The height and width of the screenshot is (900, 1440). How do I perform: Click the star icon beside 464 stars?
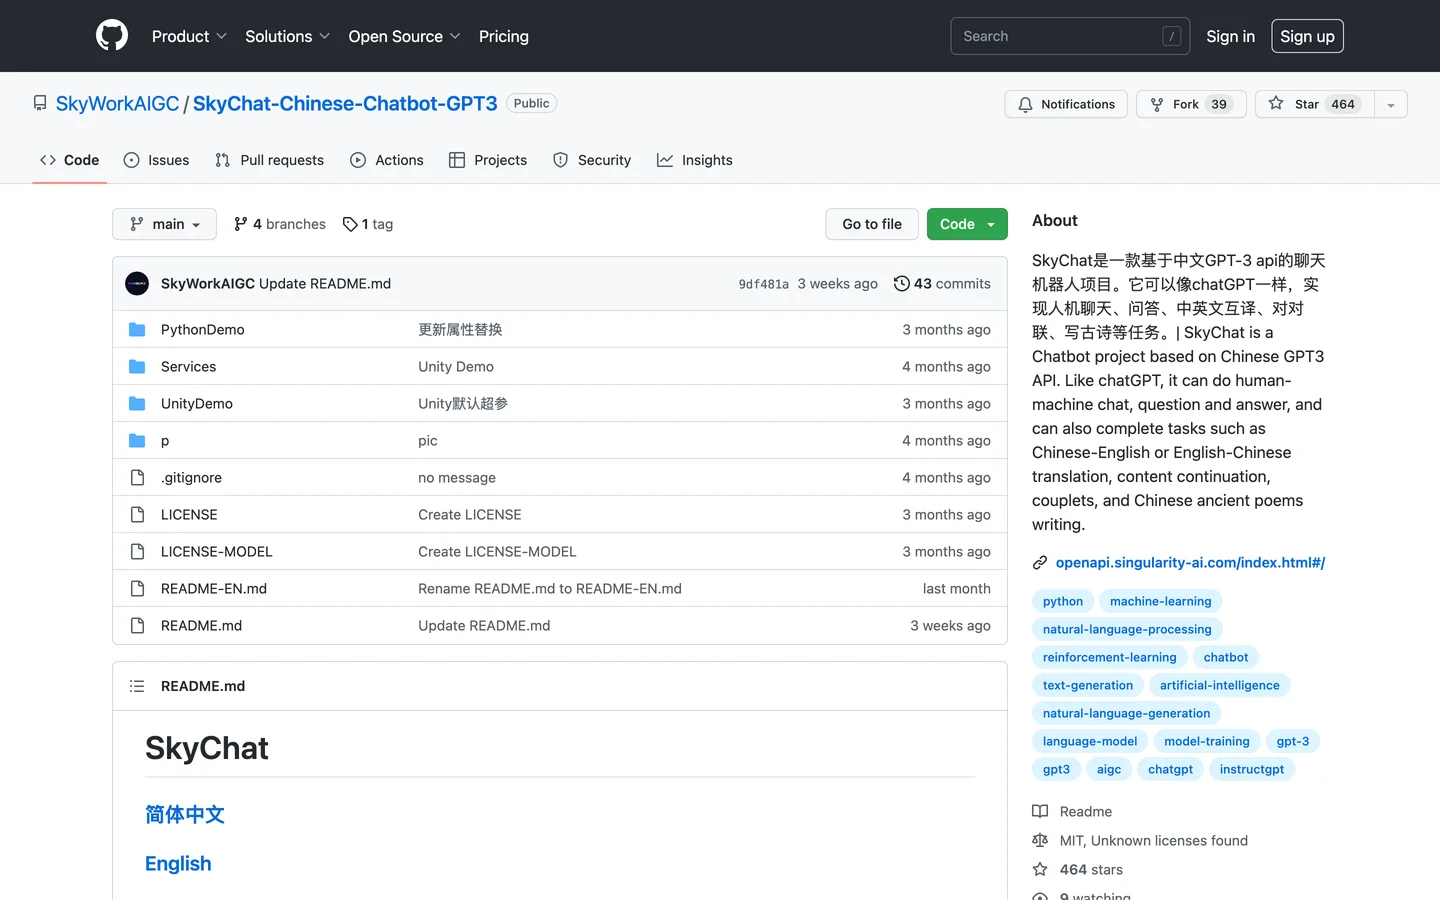(1040, 870)
